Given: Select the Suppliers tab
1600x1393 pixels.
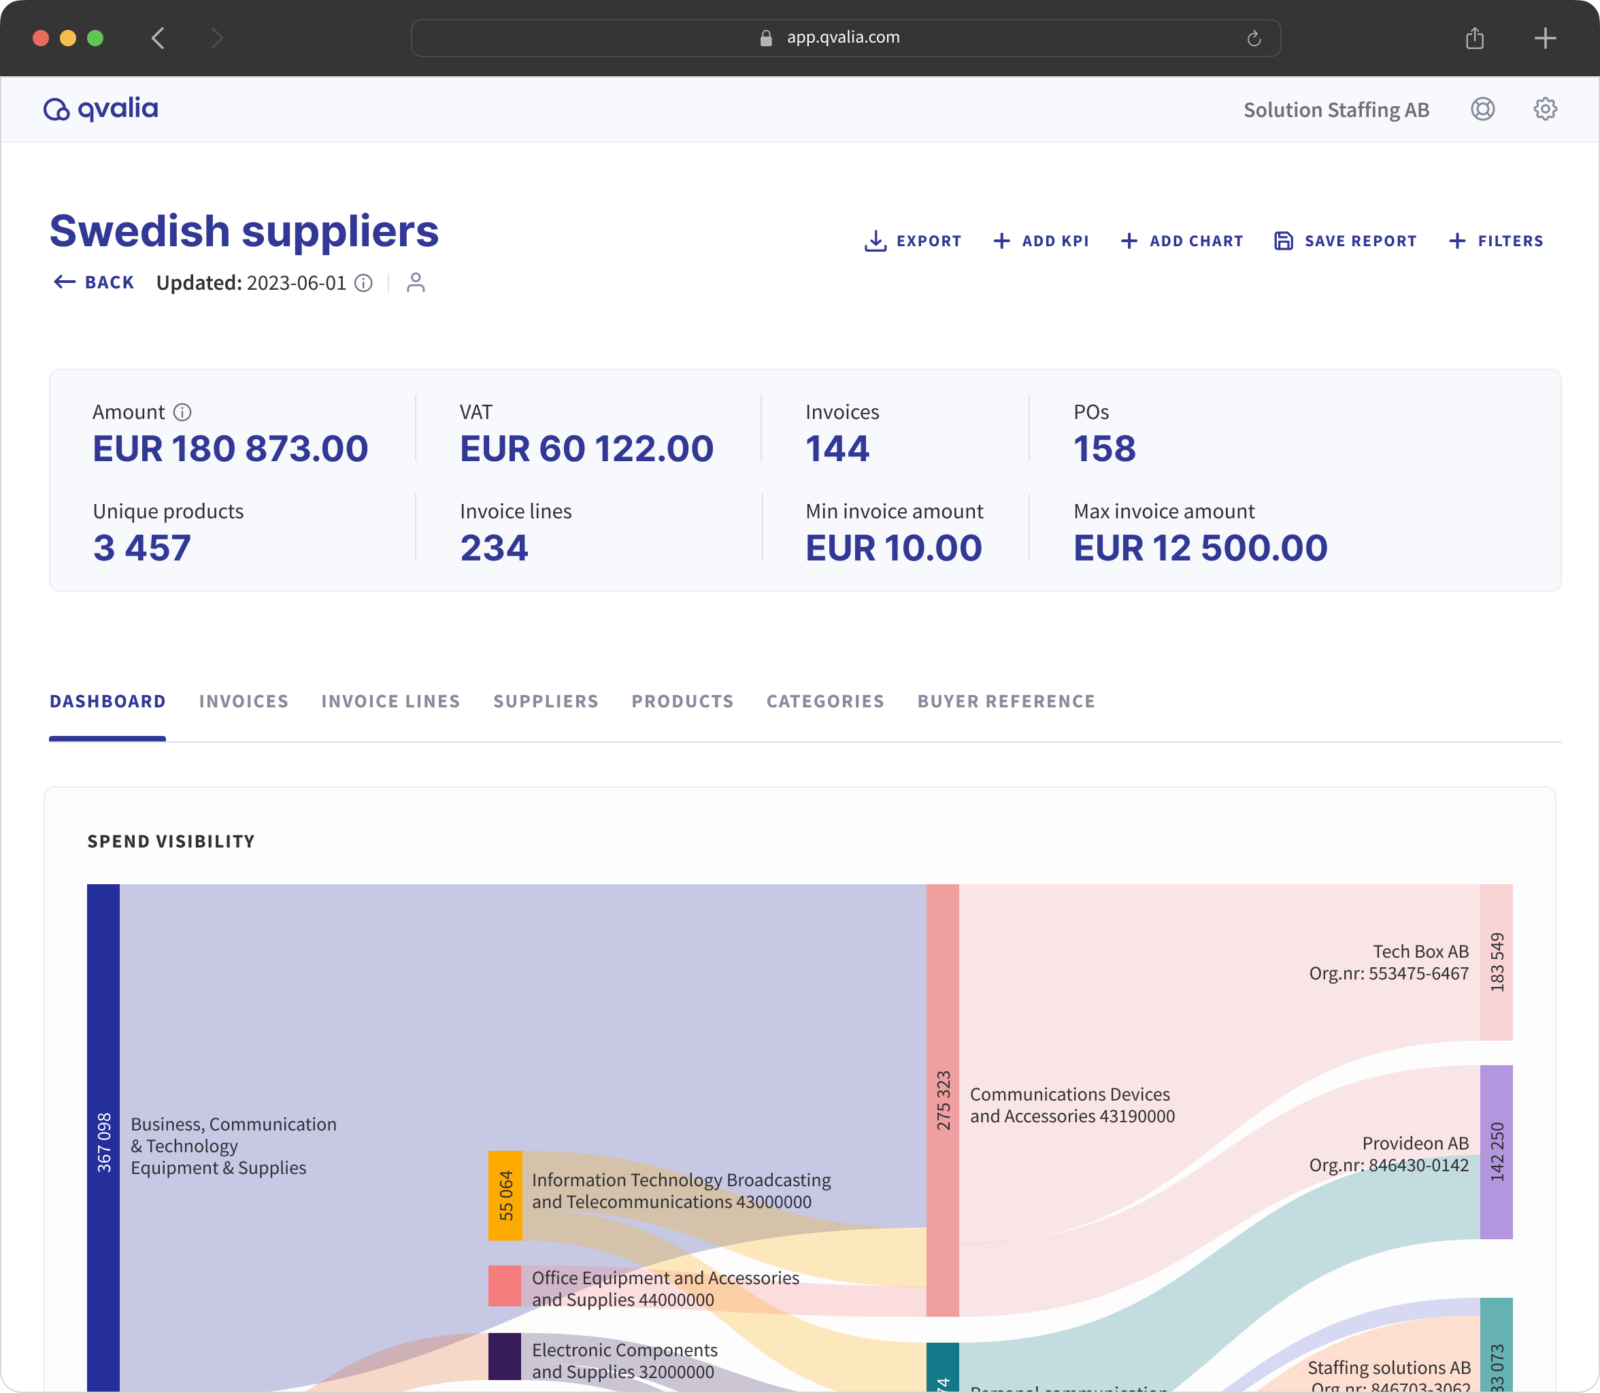Looking at the screenshot, I should coord(545,701).
